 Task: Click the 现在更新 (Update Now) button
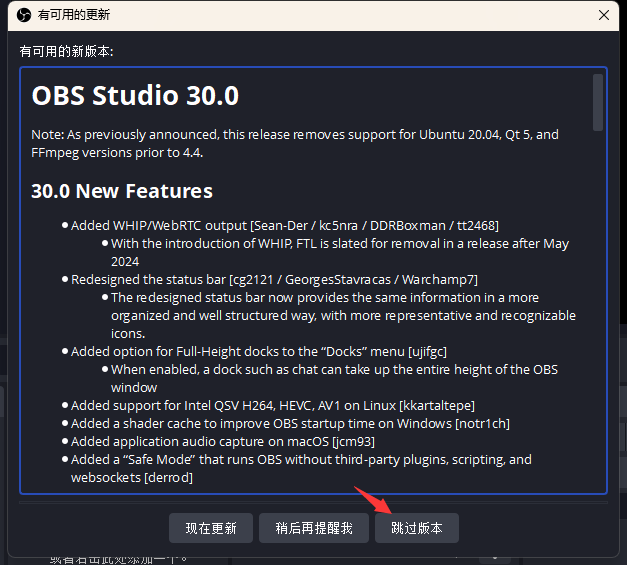(x=211, y=528)
